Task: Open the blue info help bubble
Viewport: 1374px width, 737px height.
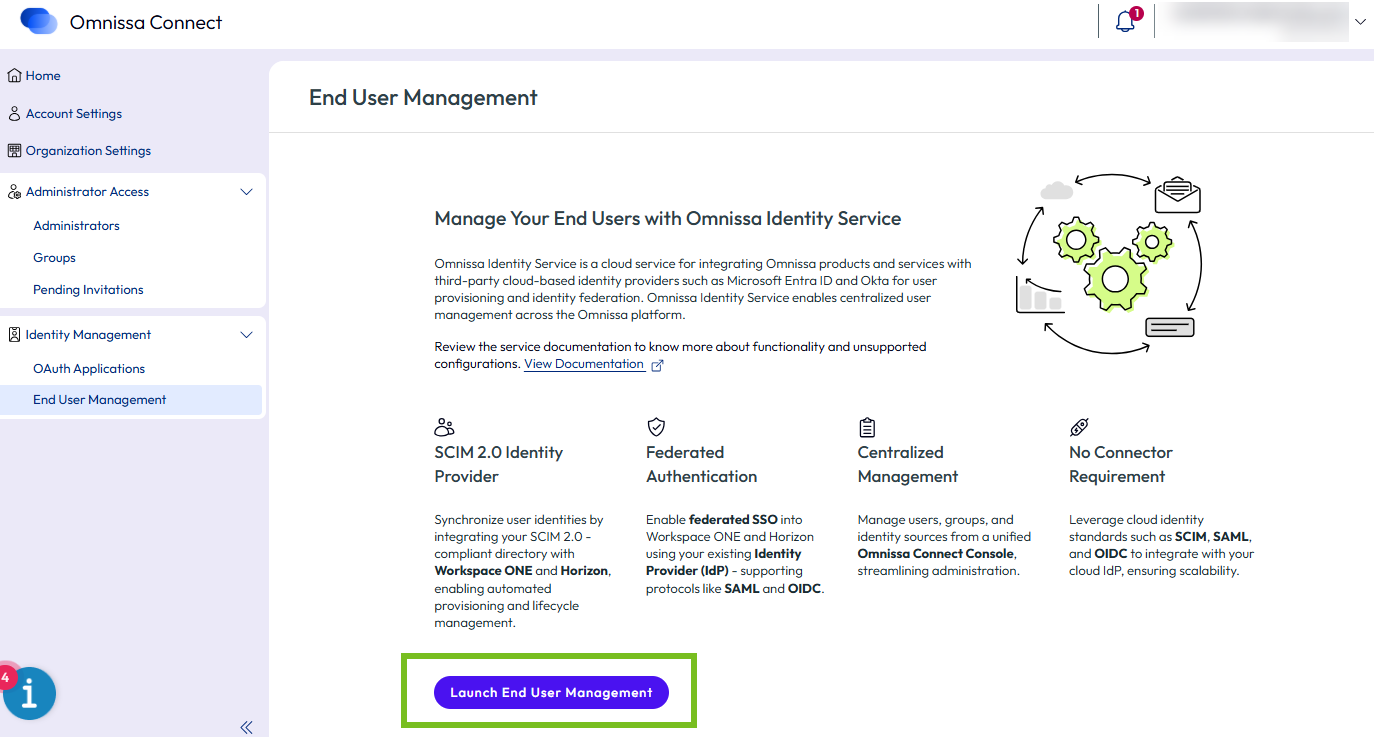Action: tap(29, 693)
